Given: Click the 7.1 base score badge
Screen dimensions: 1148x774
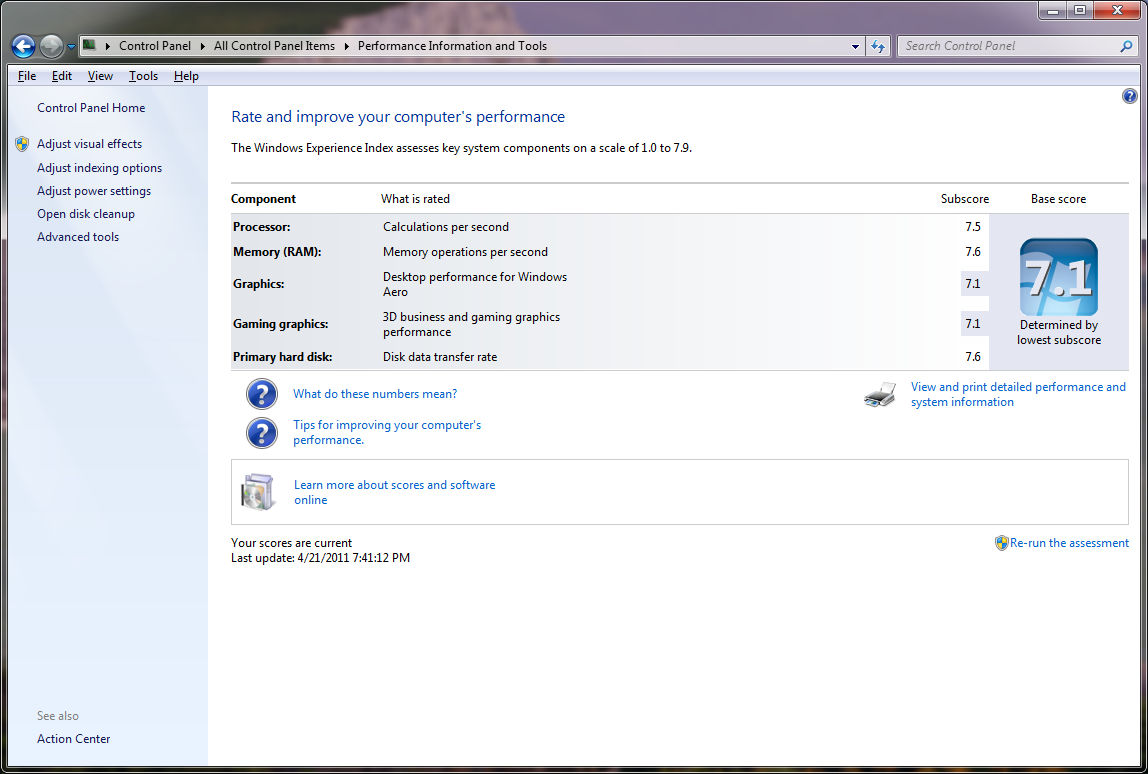Looking at the screenshot, I should pyautogui.click(x=1059, y=277).
